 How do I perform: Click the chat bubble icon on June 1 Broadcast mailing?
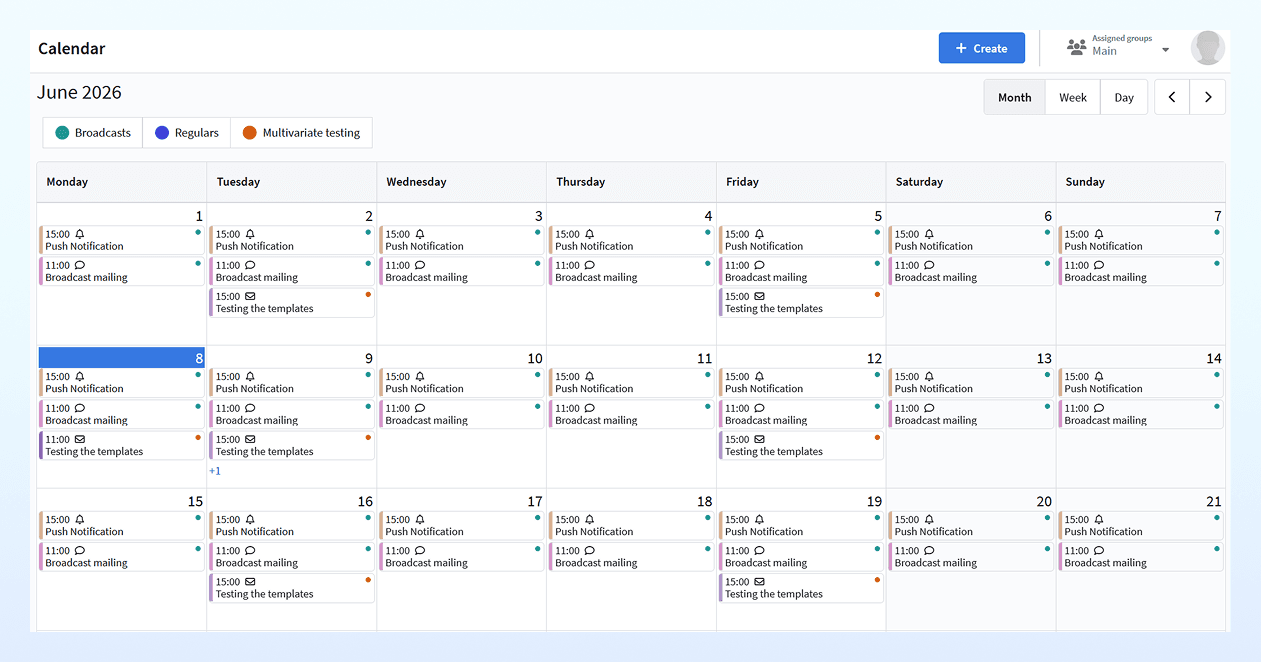(x=80, y=266)
